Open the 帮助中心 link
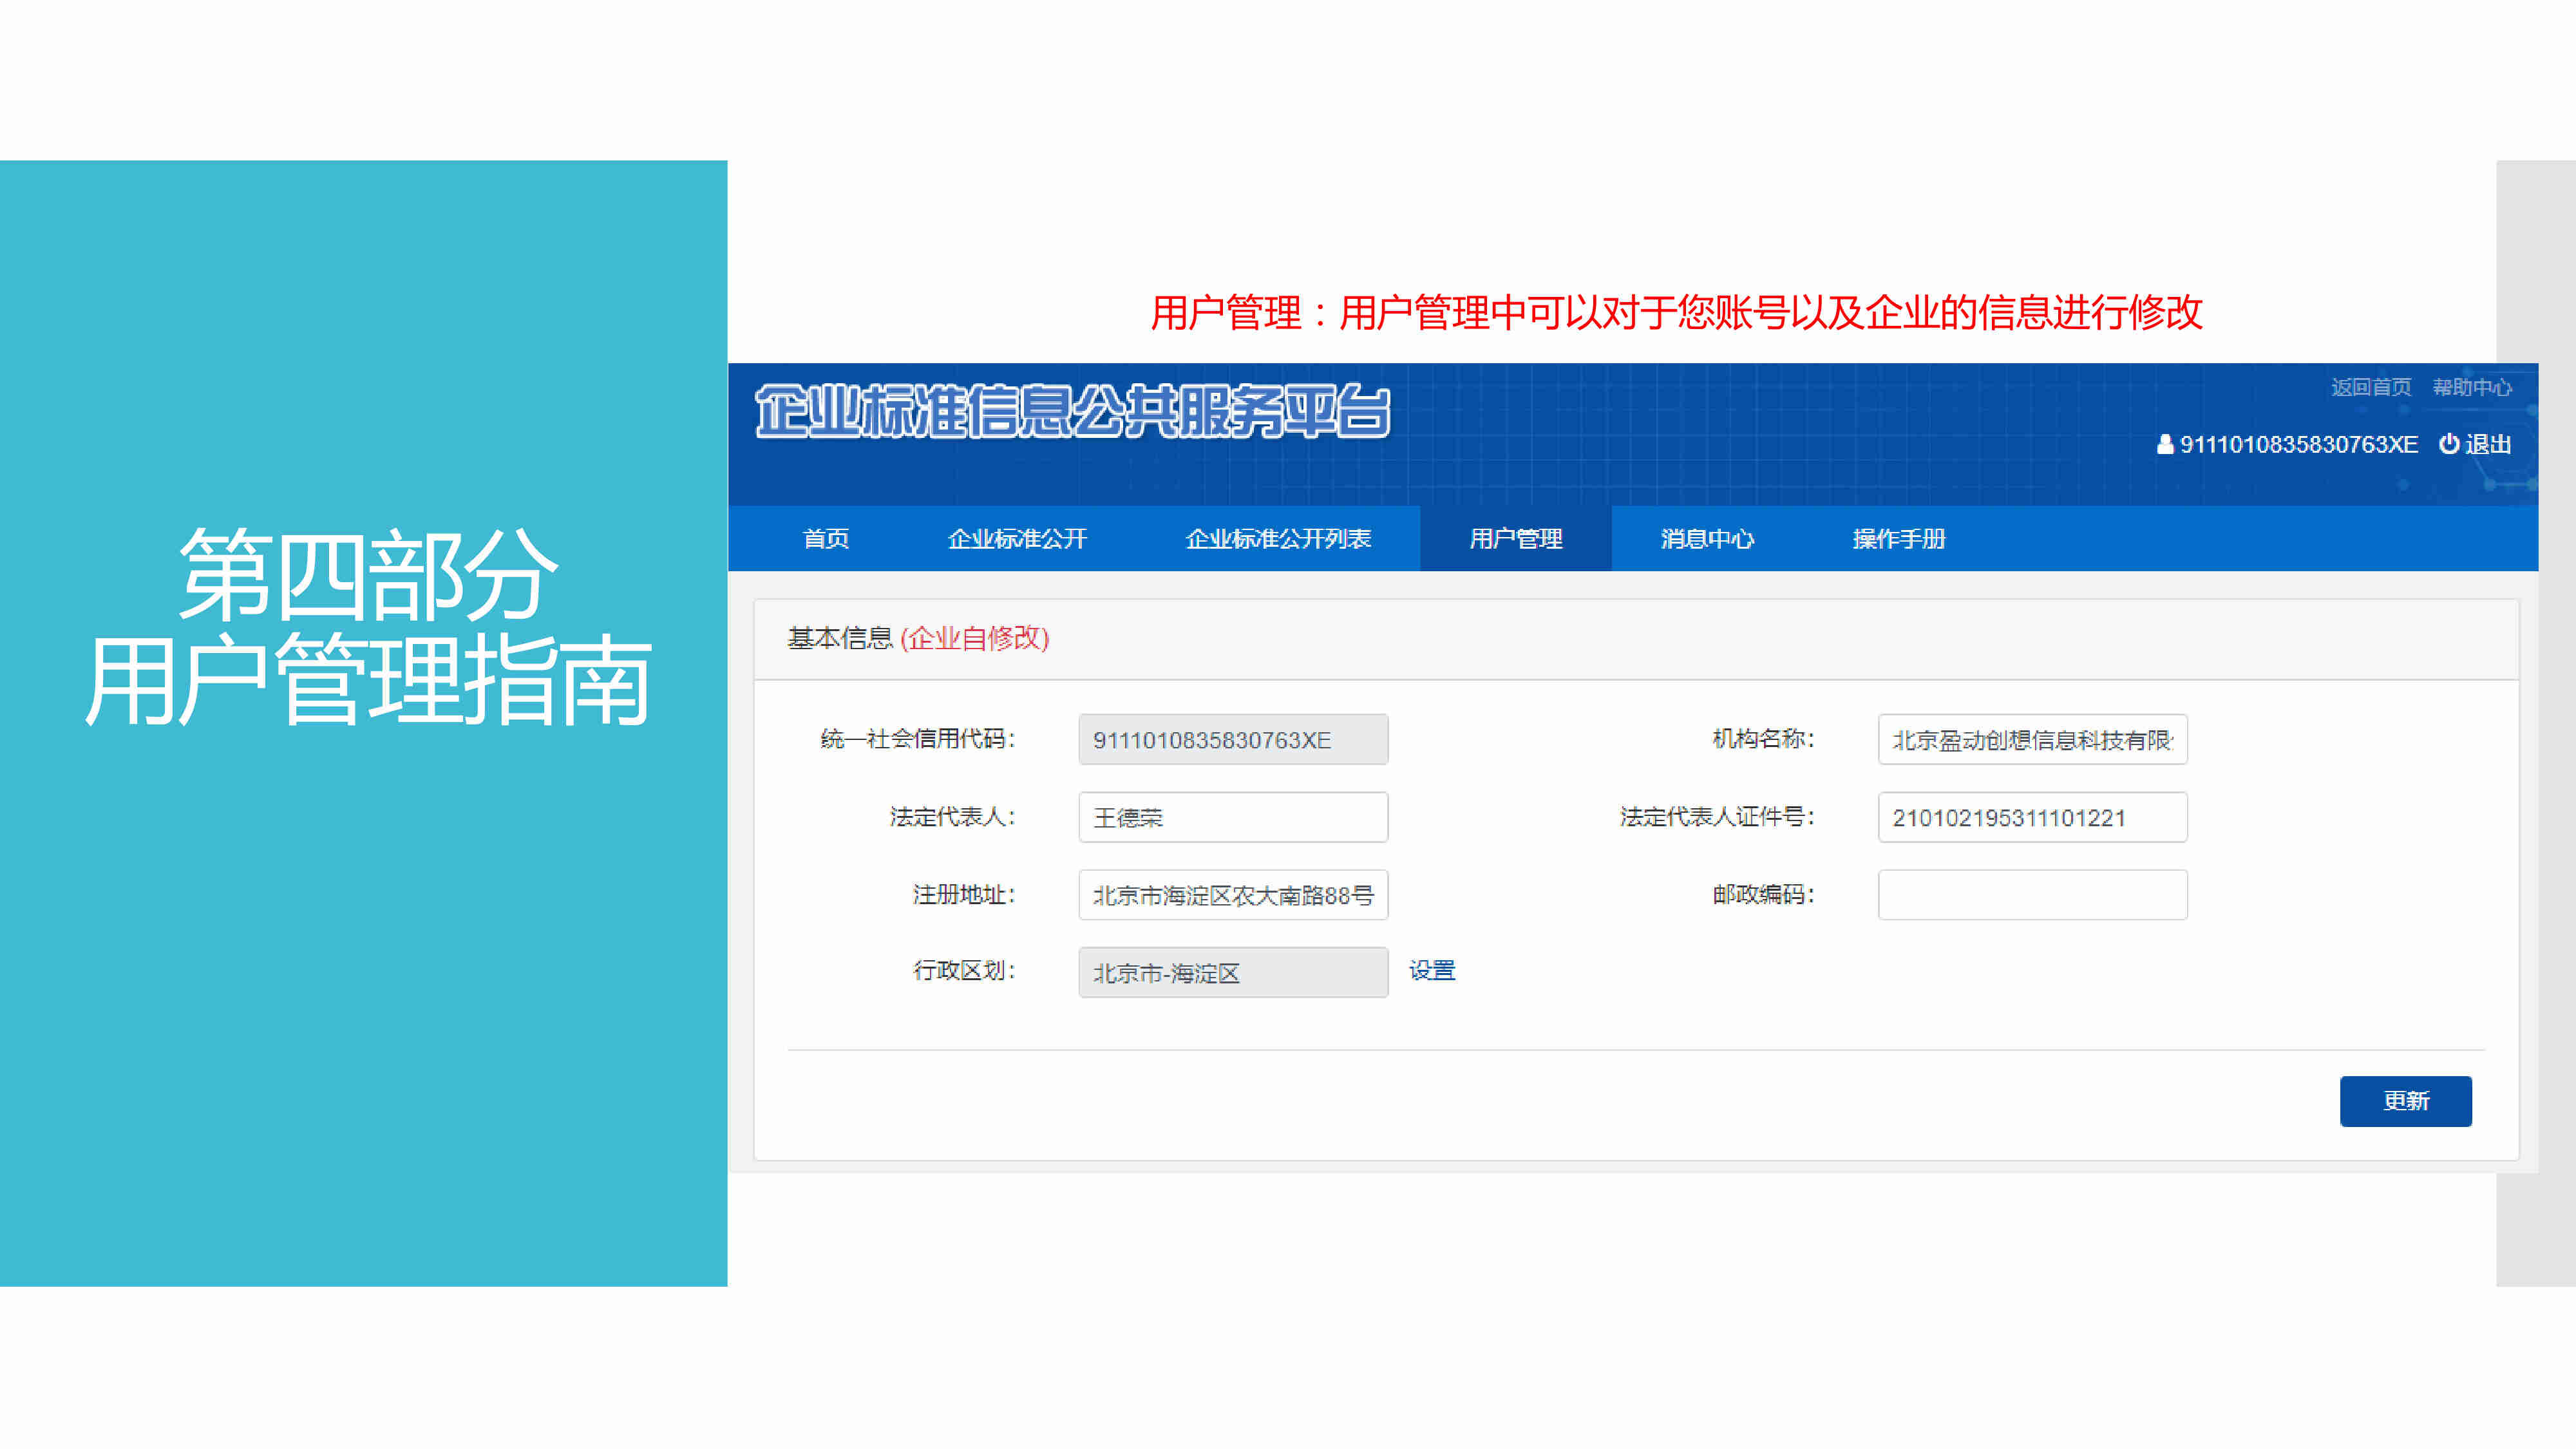 point(2472,387)
